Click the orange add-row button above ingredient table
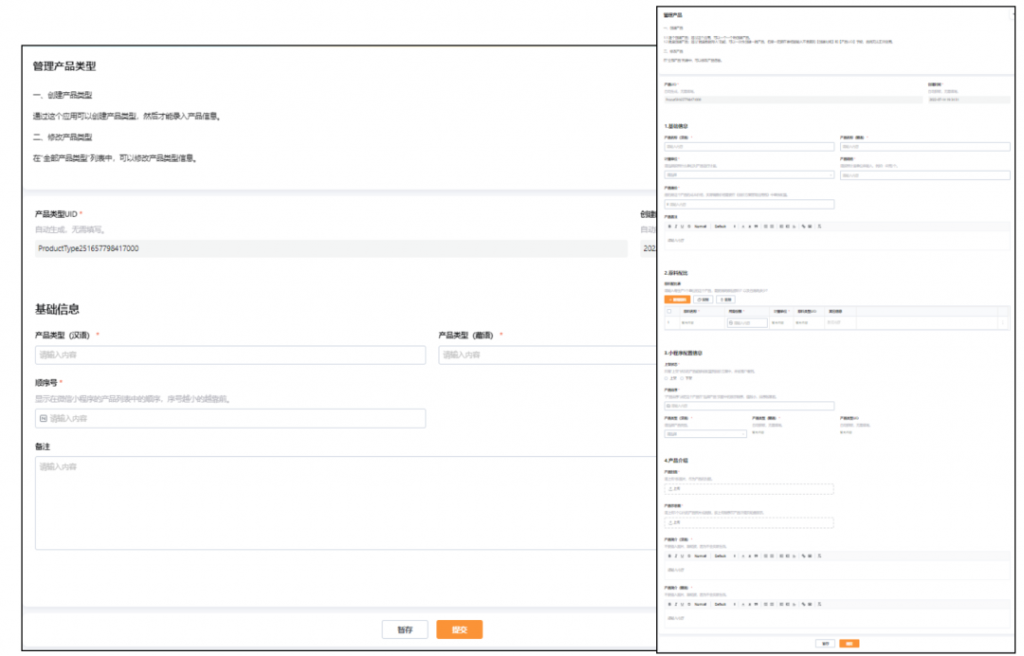 (x=677, y=299)
